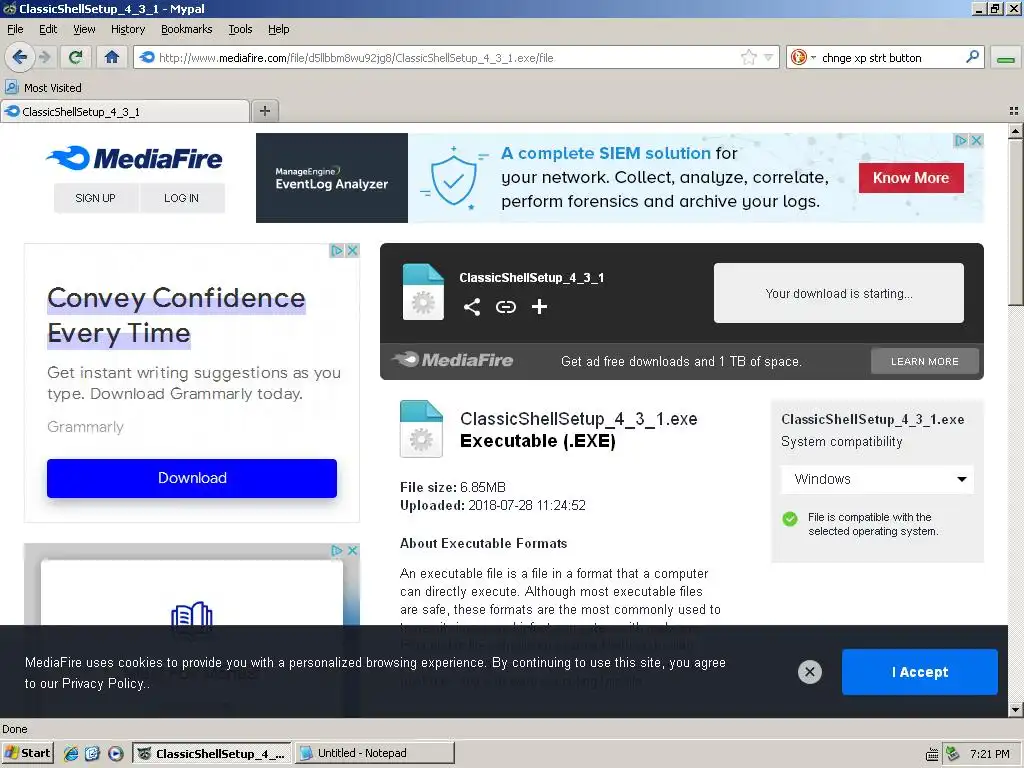This screenshot has width=1024, height=768.
Task: Click the MediaFire logo
Action: tap(134, 158)
